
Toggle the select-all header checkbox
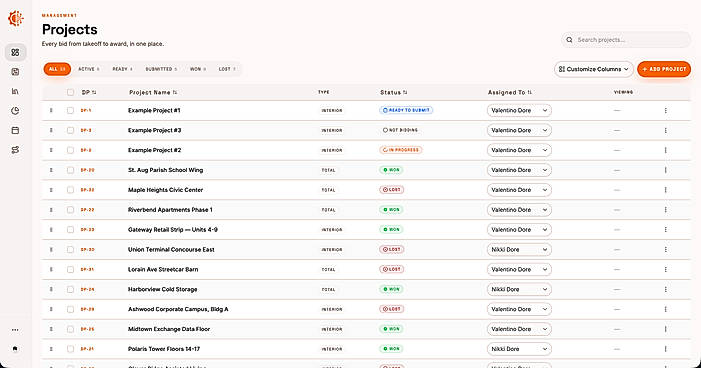(x=70, y=93)
